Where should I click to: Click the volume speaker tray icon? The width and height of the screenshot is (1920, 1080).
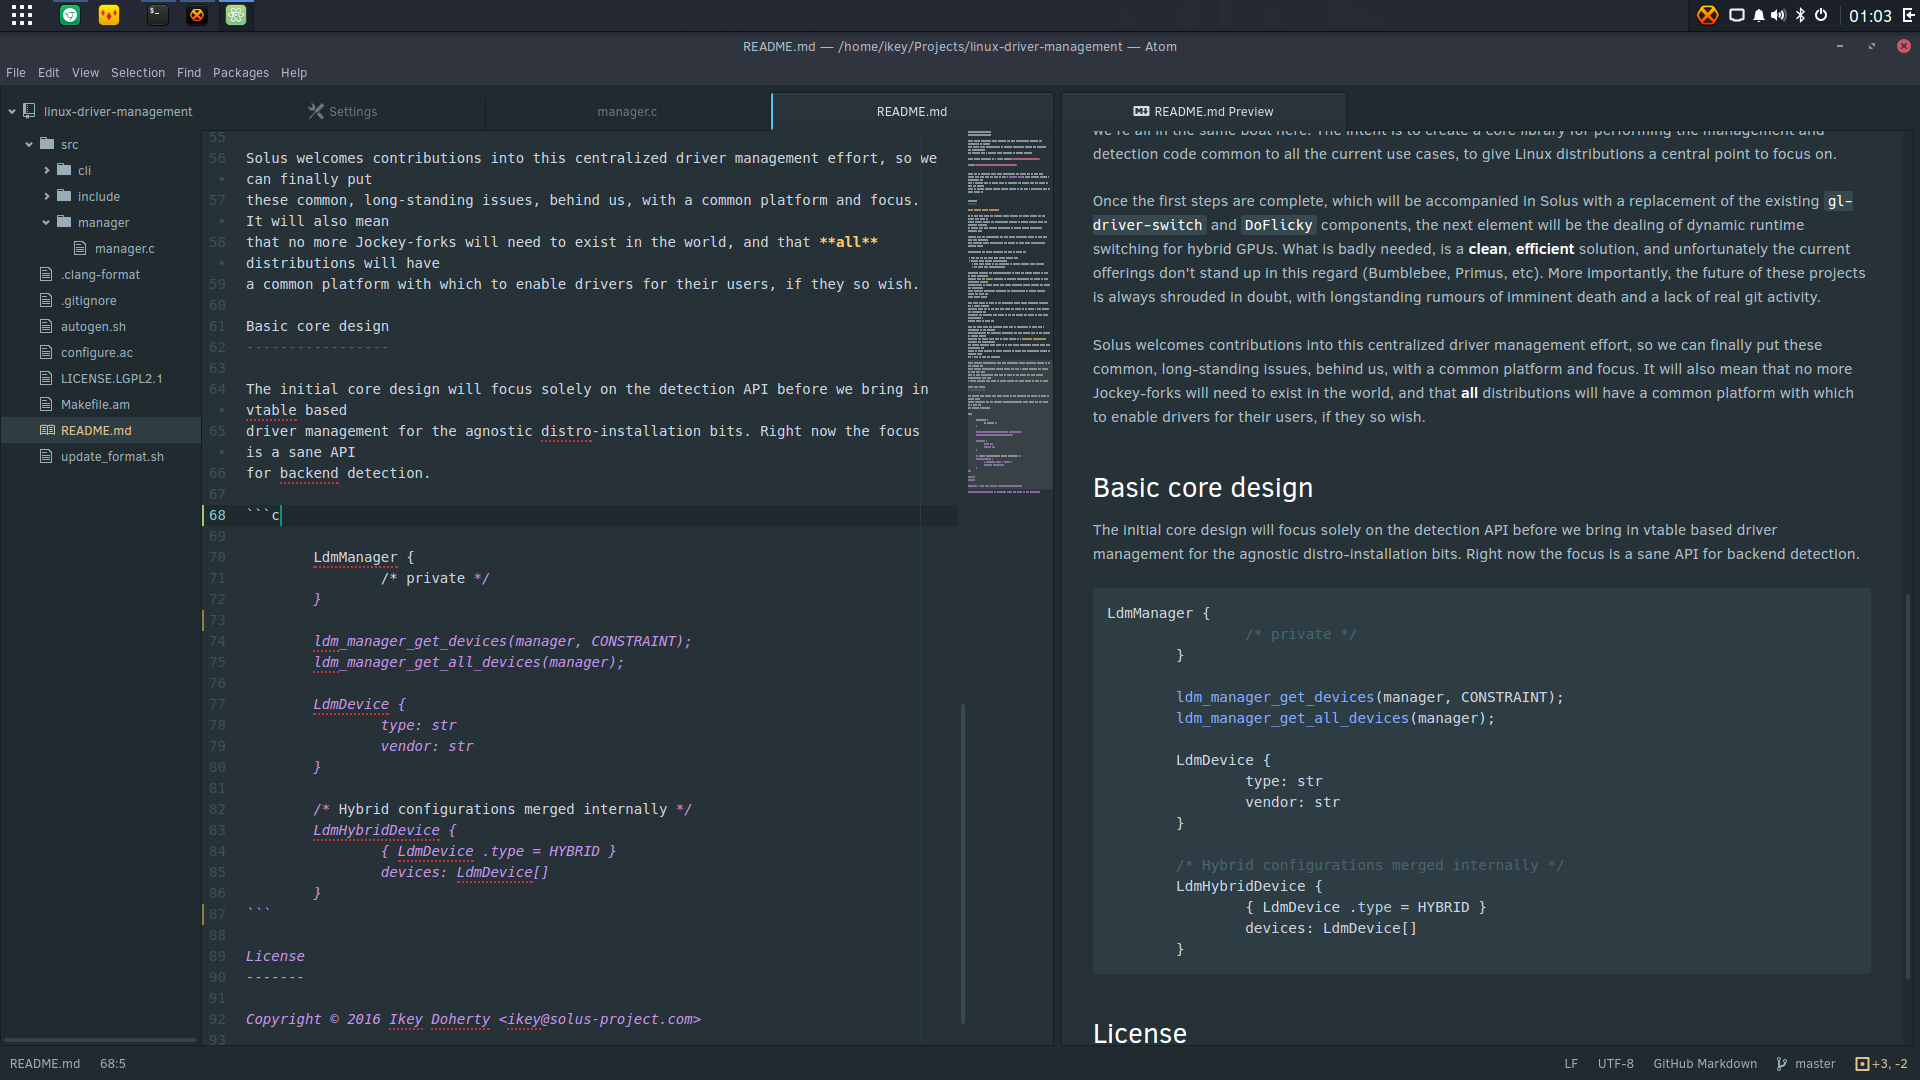coord(1778,15)
